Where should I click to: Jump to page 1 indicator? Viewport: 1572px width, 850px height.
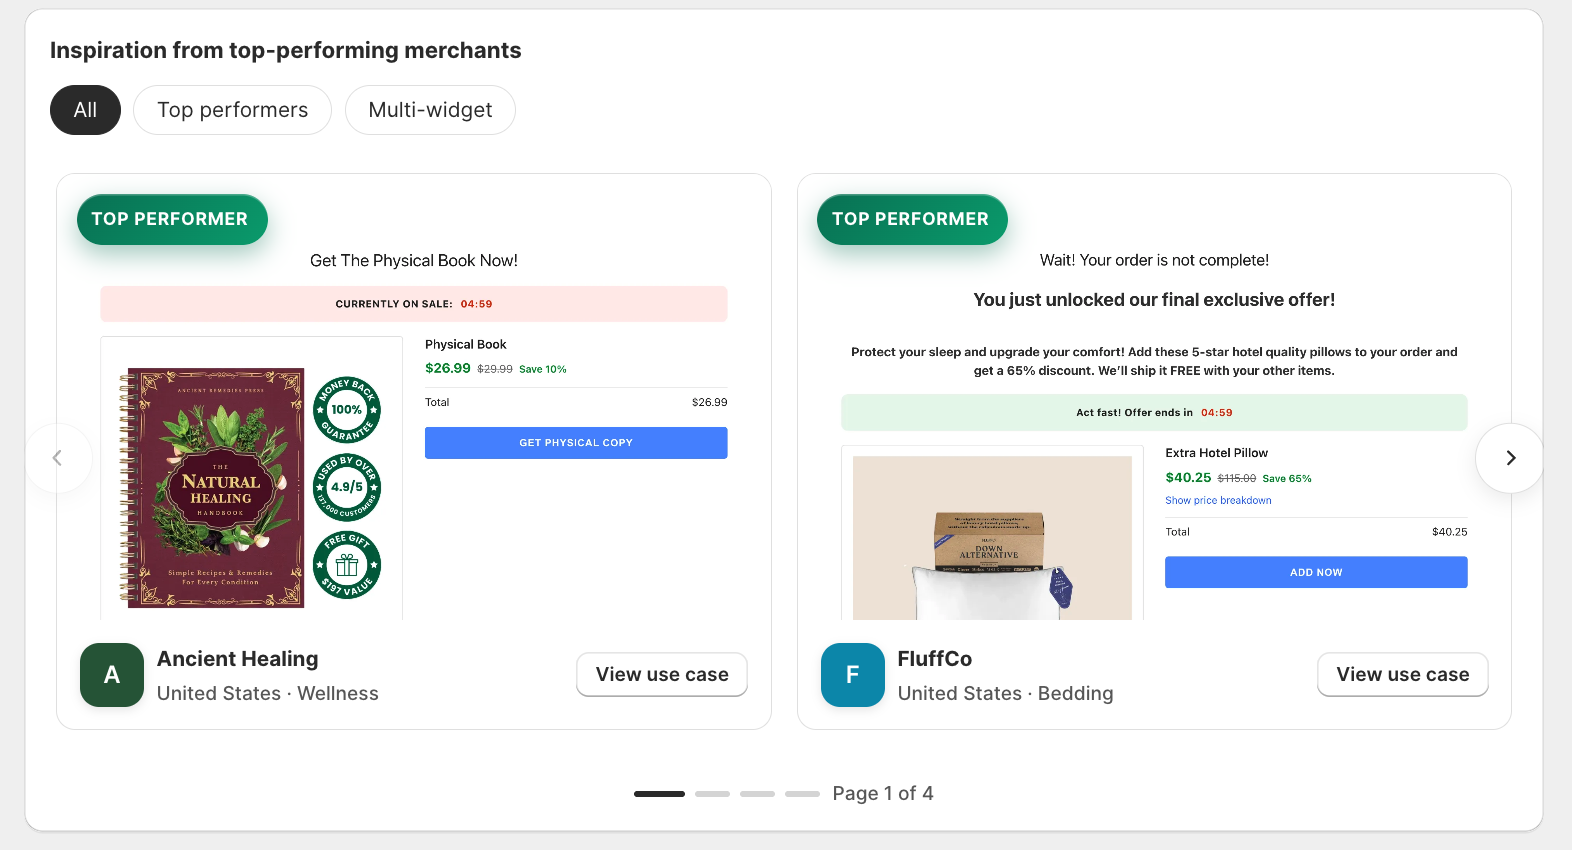(659, 794)
